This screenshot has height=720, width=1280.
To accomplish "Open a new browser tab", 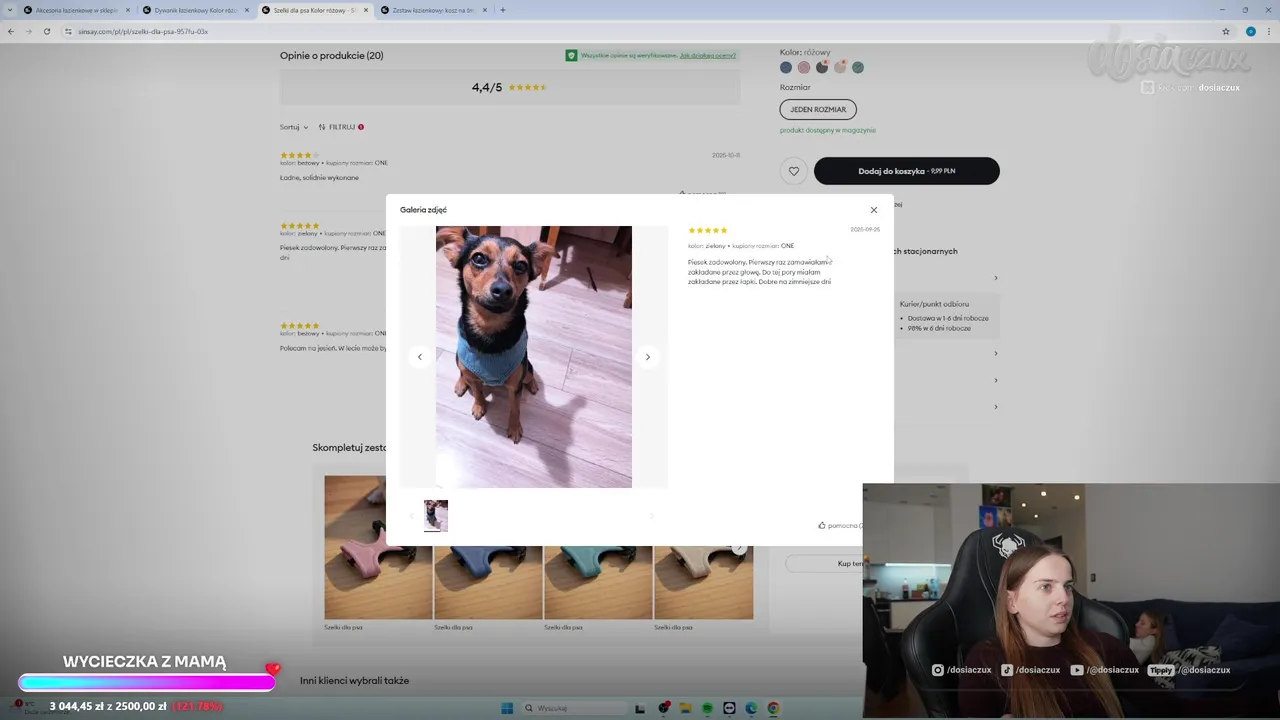I will click(x=503, y=10).
